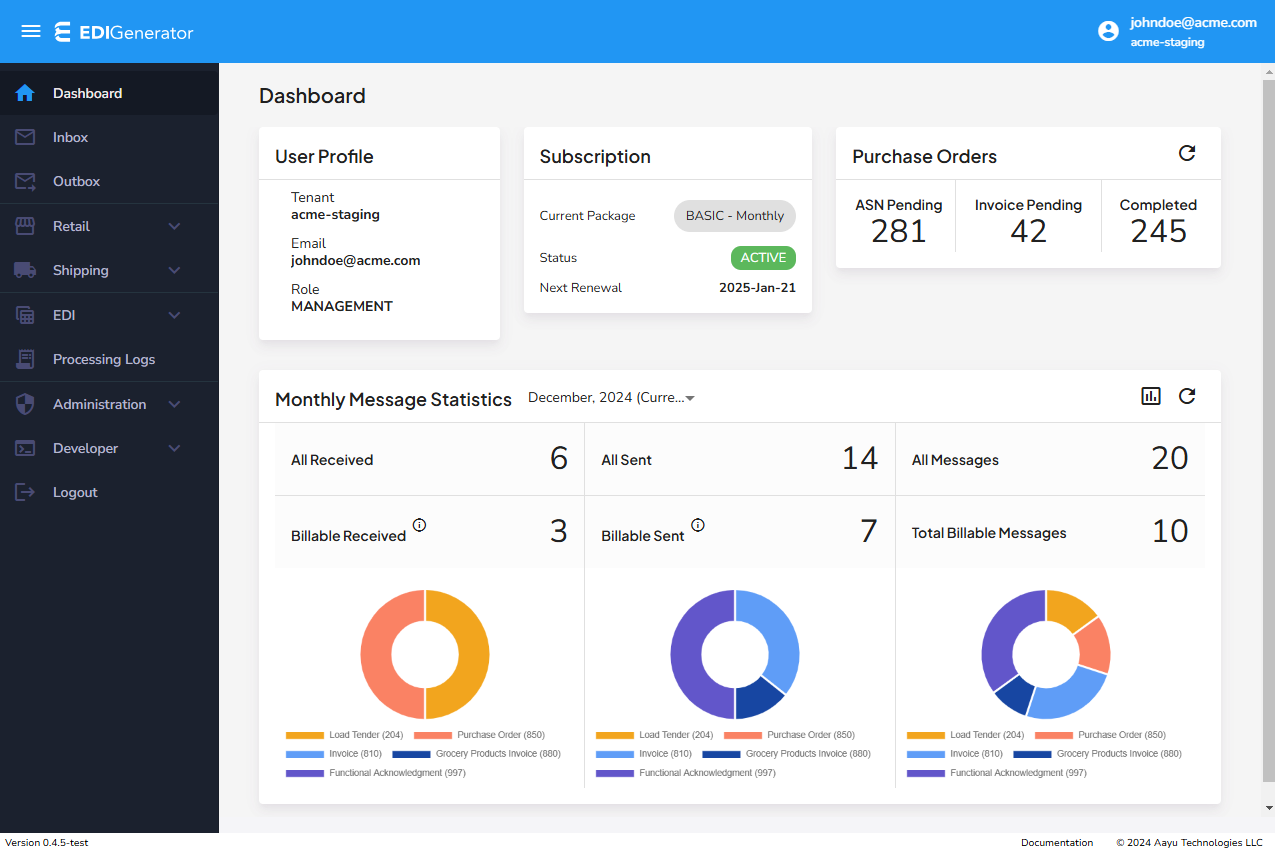Click the info icon beside Billable Sent

(x=697, y=524)
